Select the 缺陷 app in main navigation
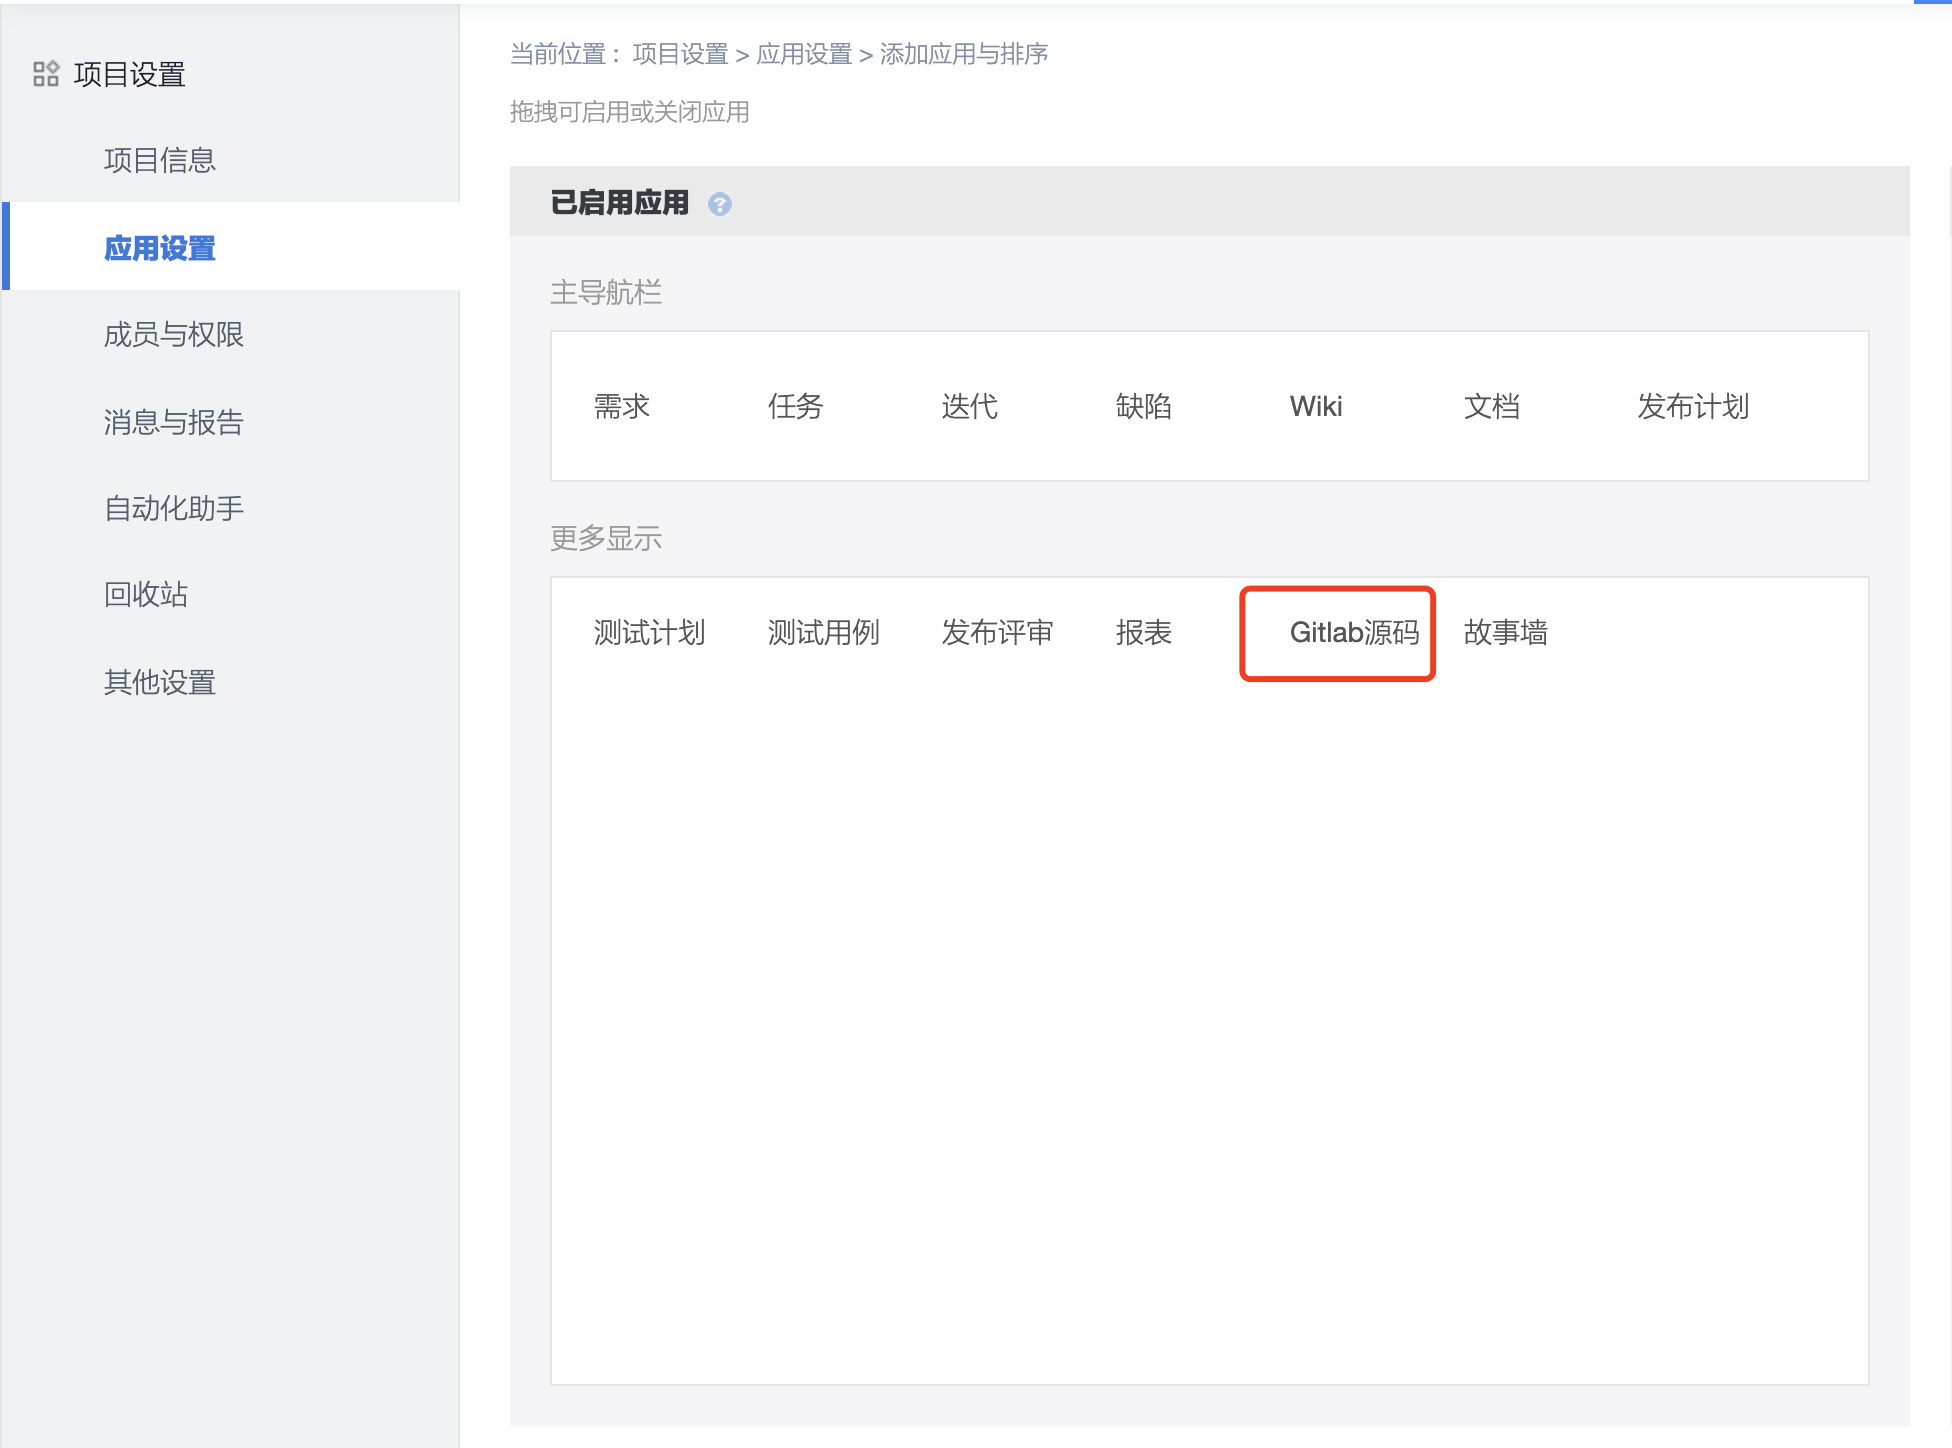1952x1448 pixels. pyautogui.click(x=1144, y=406)
